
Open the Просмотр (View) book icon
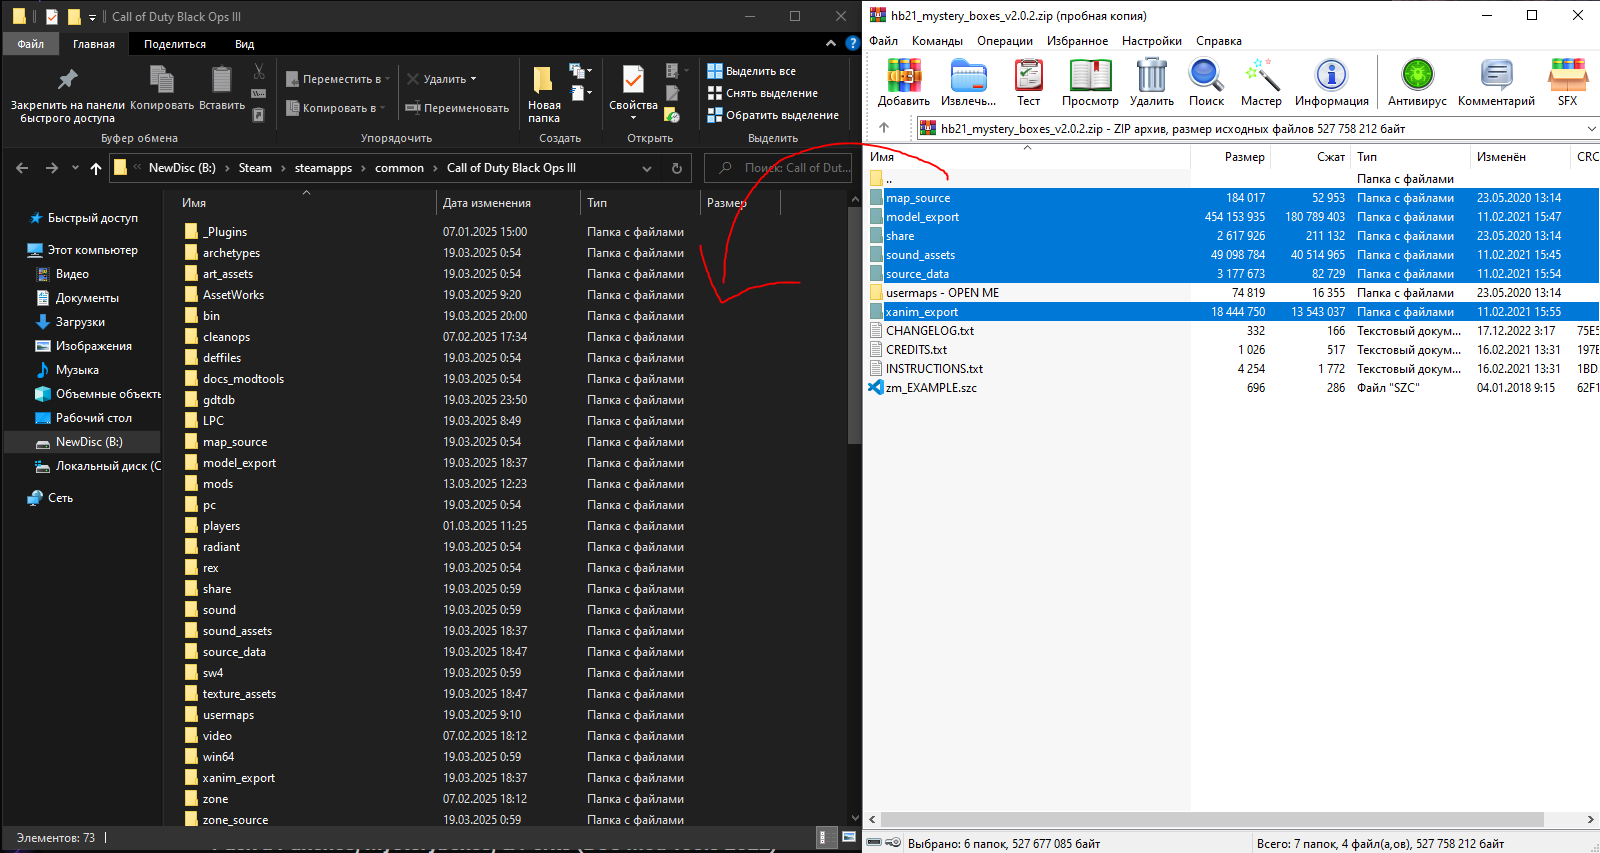pos(1090,76)
